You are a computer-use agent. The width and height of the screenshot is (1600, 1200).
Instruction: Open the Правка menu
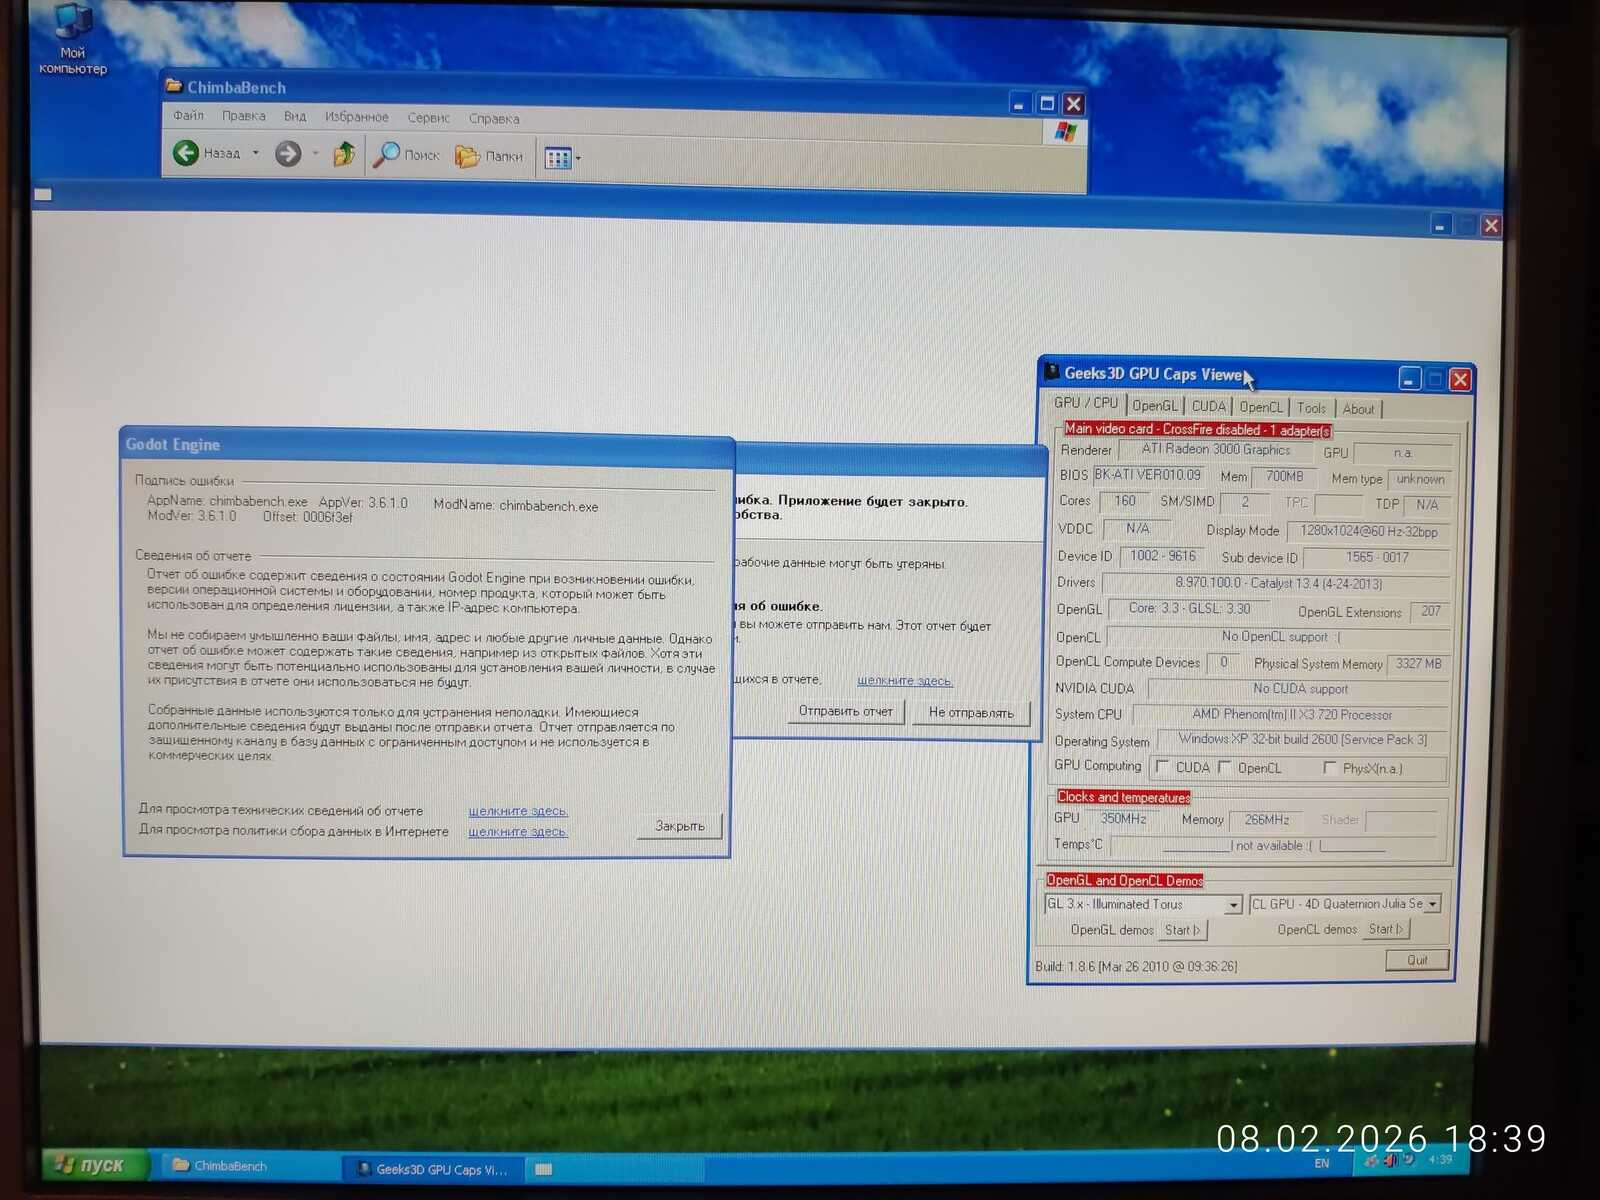click(x=244, y=116)
